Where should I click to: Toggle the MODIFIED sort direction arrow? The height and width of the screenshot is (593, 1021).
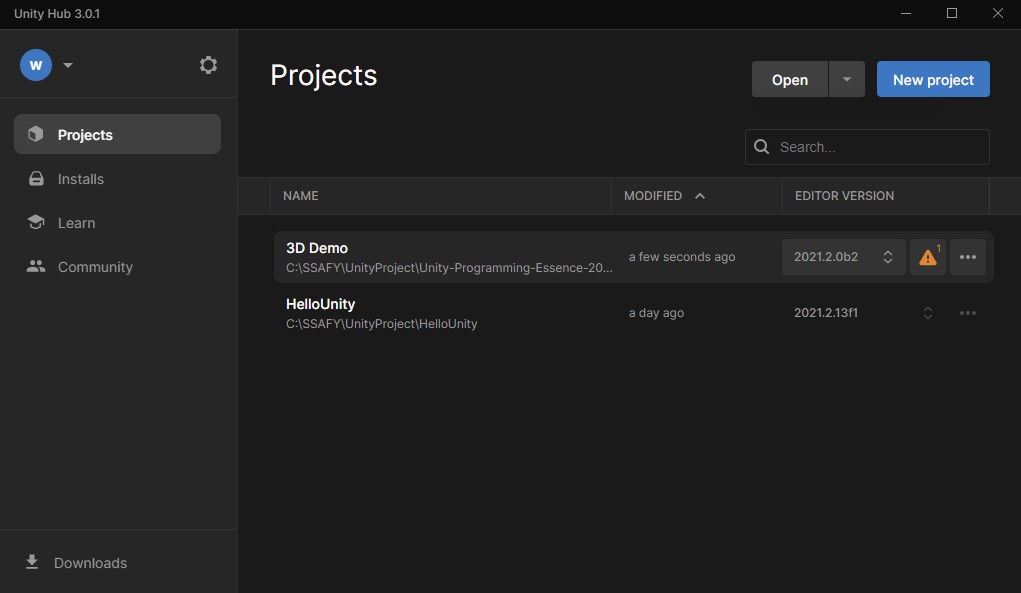[700, 196]
